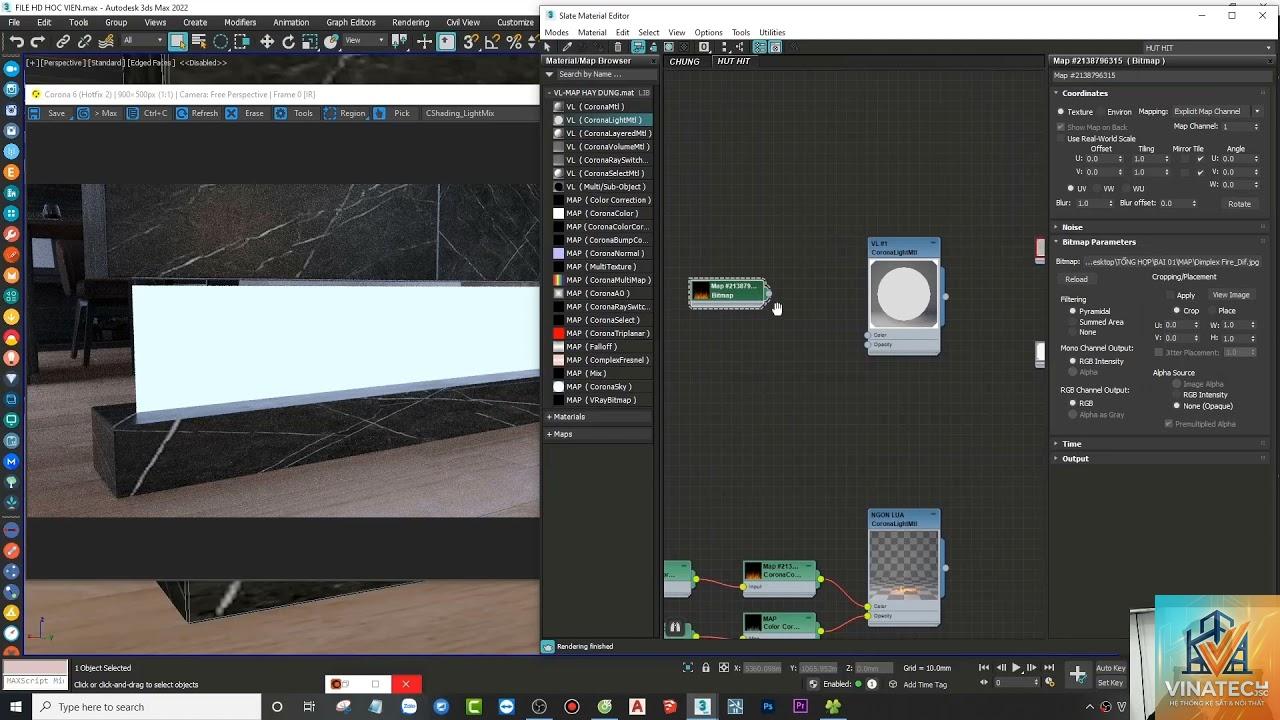Click the Reload bitmap button
The width and height of the screenshot is (1280, 720).
click(1076, 279)
